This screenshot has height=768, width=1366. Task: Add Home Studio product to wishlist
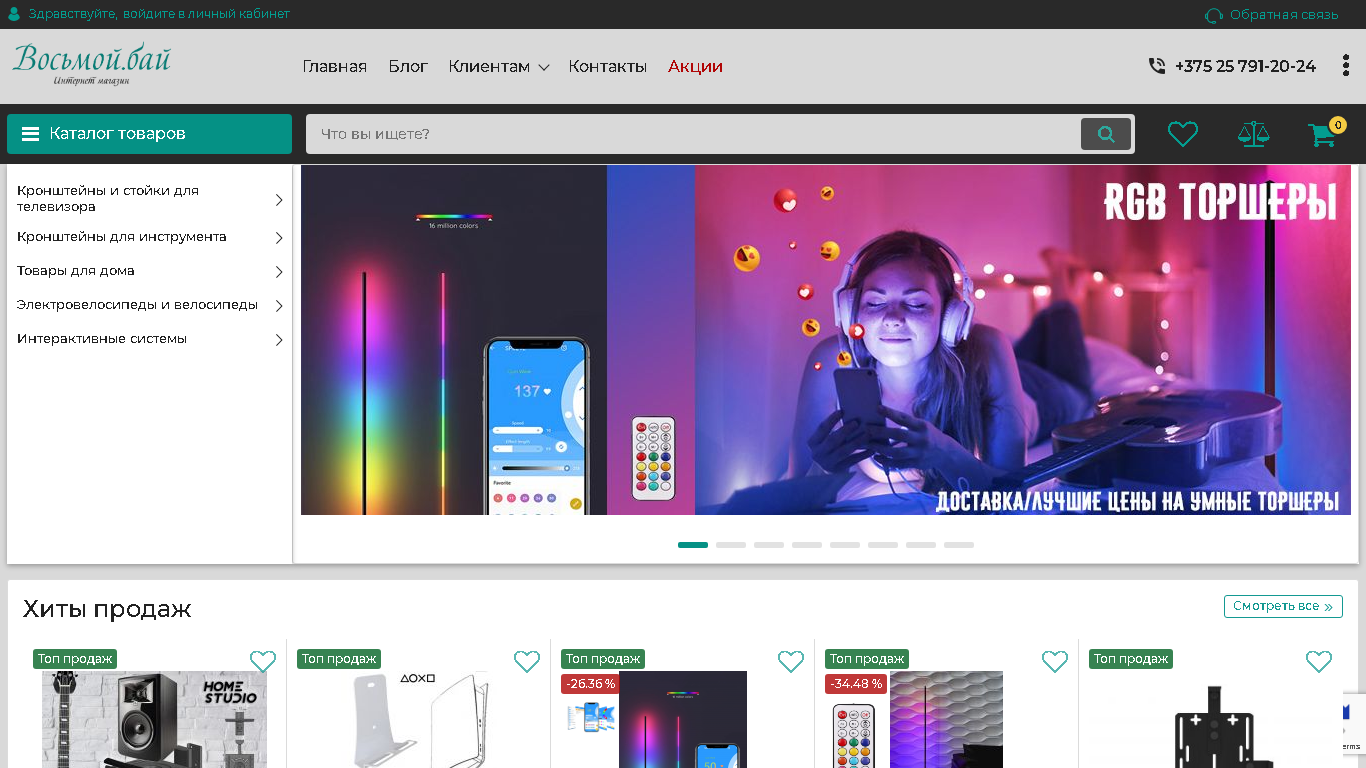pyautogui.click(x=263, y=661)
